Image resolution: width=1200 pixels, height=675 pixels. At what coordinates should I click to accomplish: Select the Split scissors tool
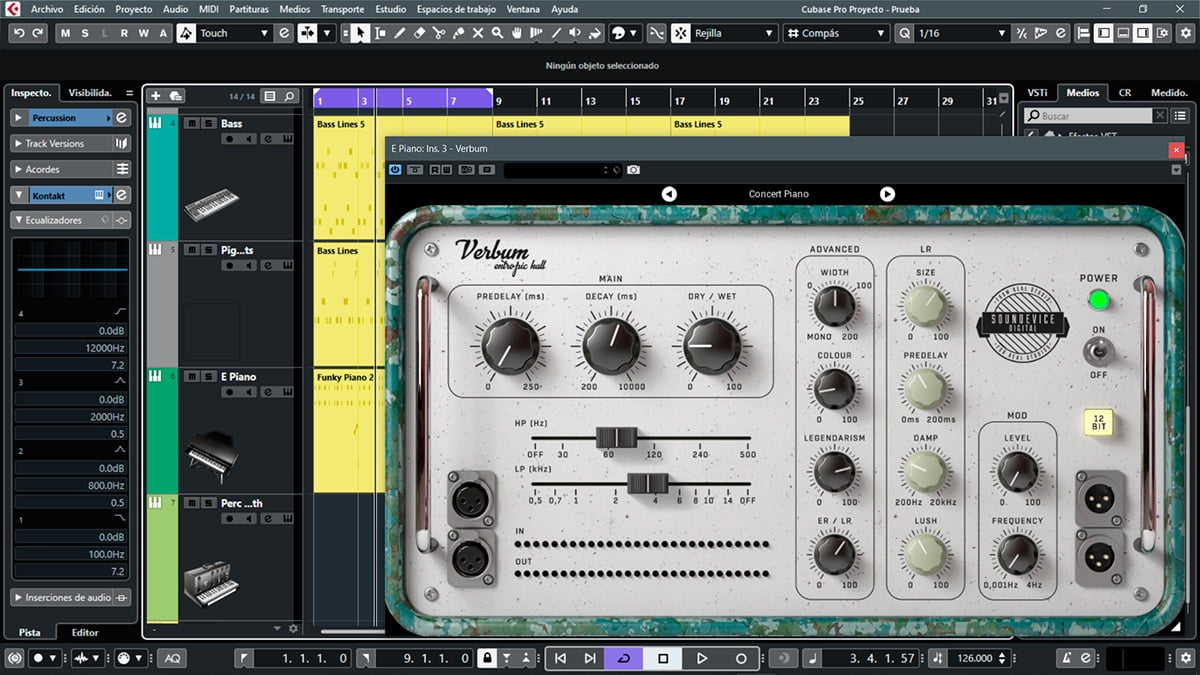pos(439,33)
